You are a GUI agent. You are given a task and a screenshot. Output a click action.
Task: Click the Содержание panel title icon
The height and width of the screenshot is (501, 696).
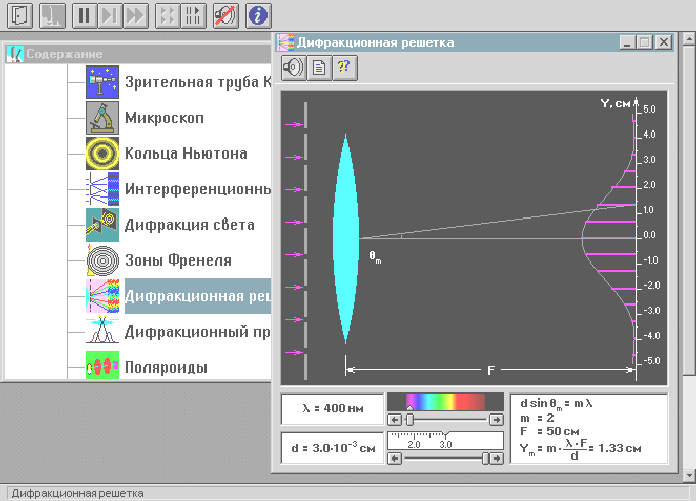(15, 54)
